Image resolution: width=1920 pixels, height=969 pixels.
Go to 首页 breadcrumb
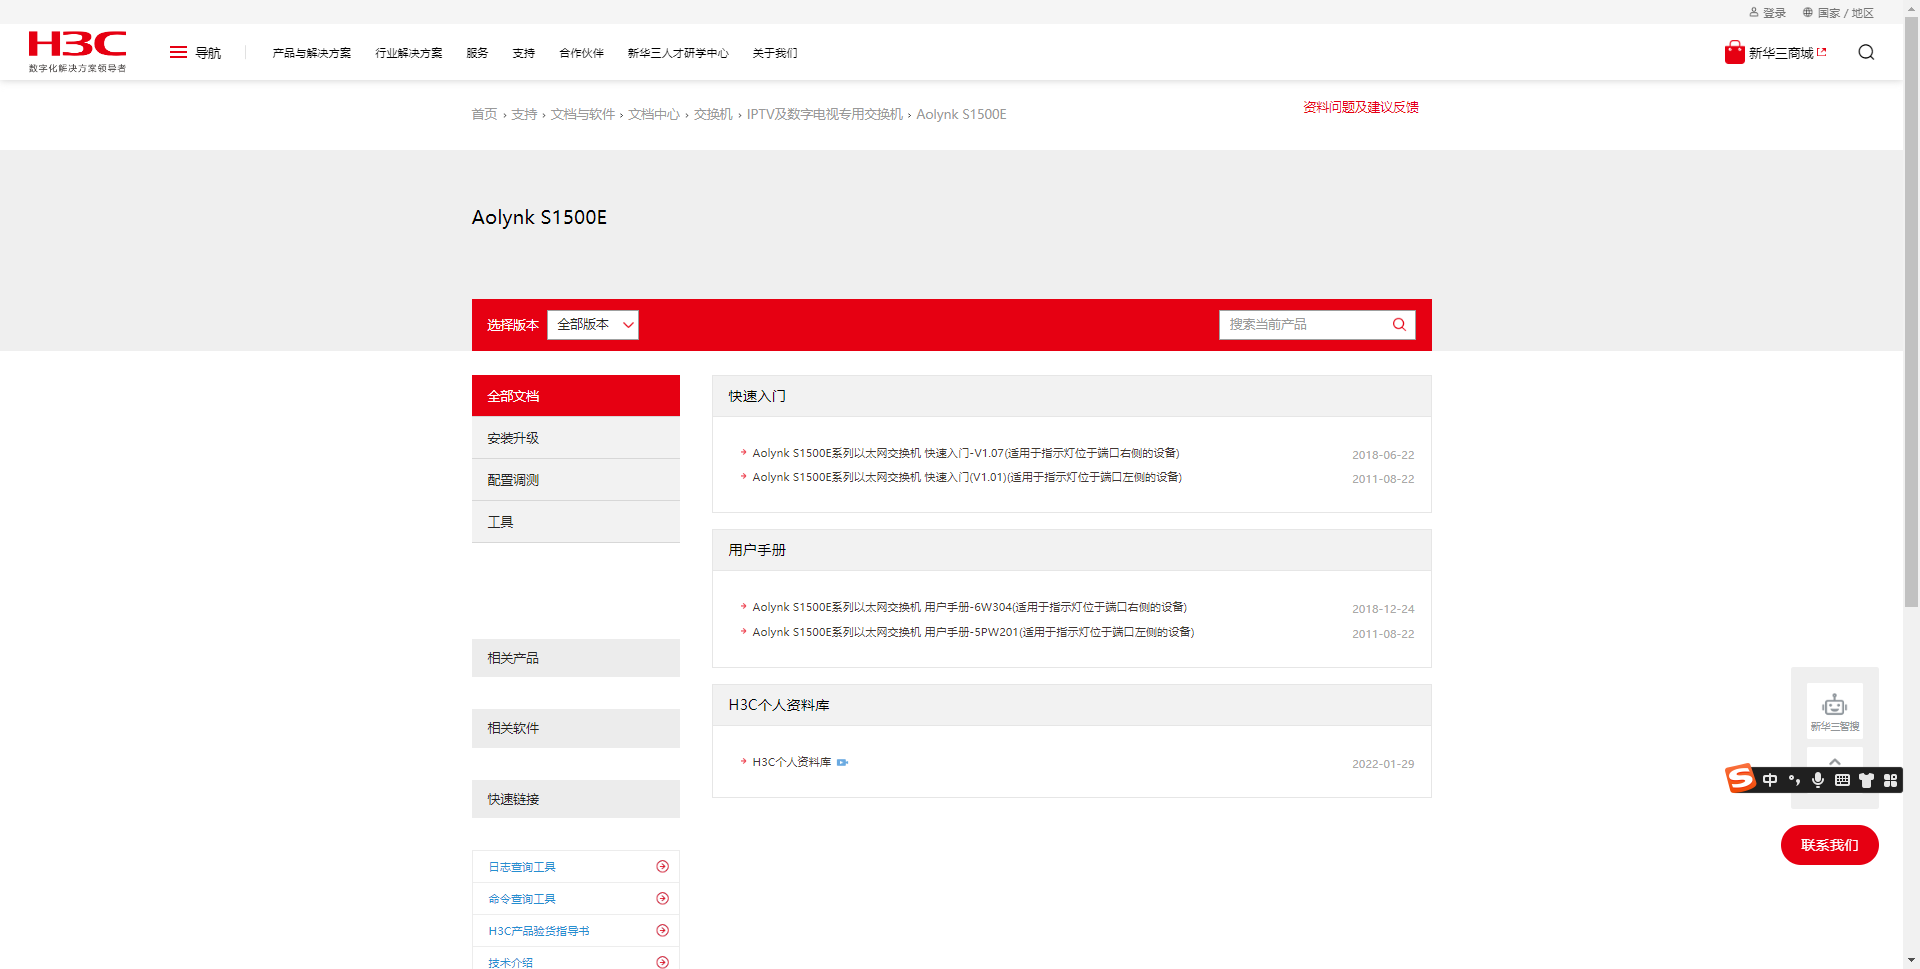click(484, 114)
